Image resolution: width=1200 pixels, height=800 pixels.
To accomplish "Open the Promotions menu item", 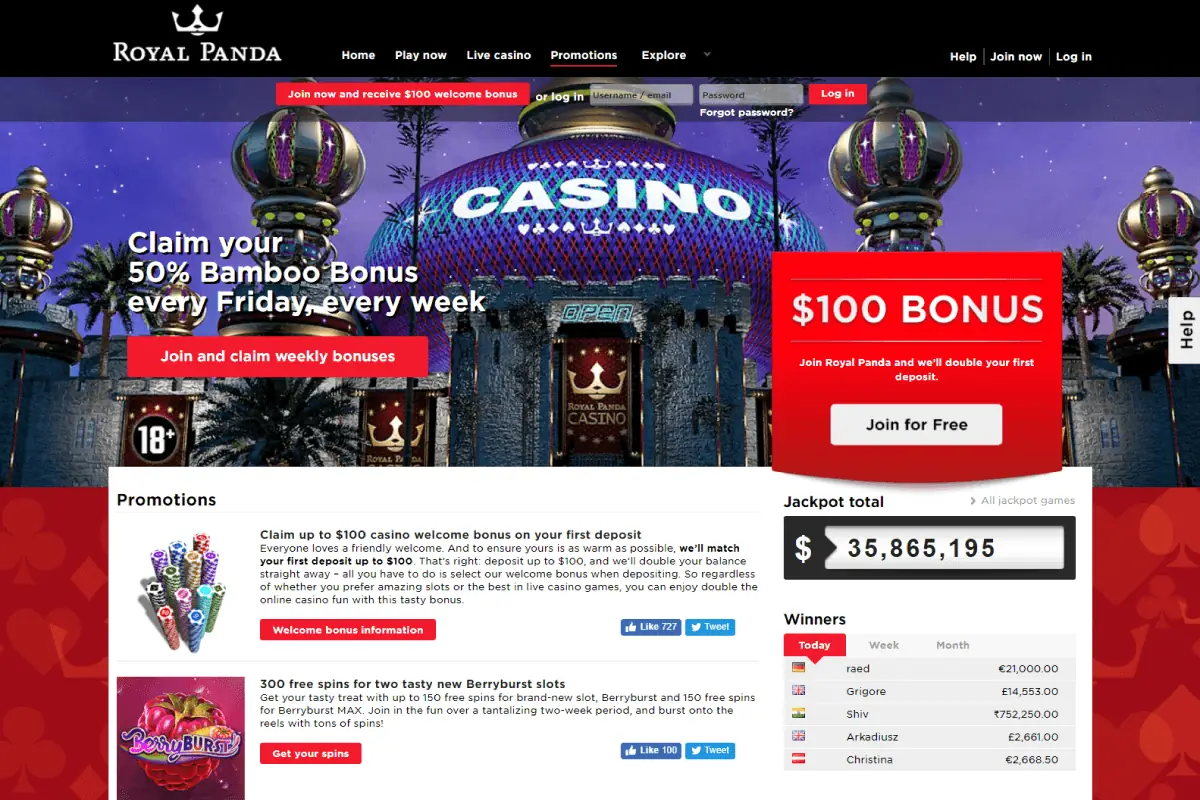I will 584,55.
